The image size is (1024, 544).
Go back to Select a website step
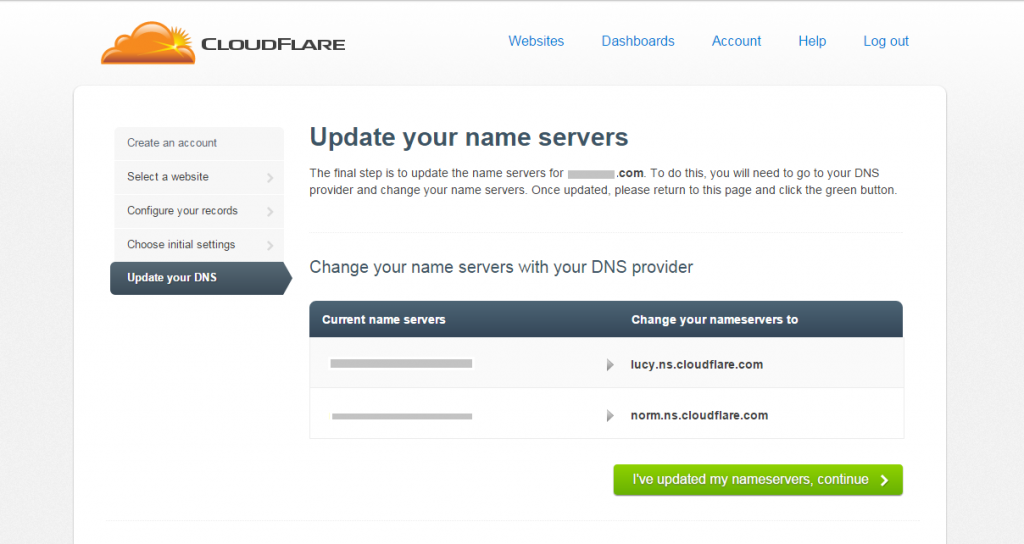click(199, 177)
